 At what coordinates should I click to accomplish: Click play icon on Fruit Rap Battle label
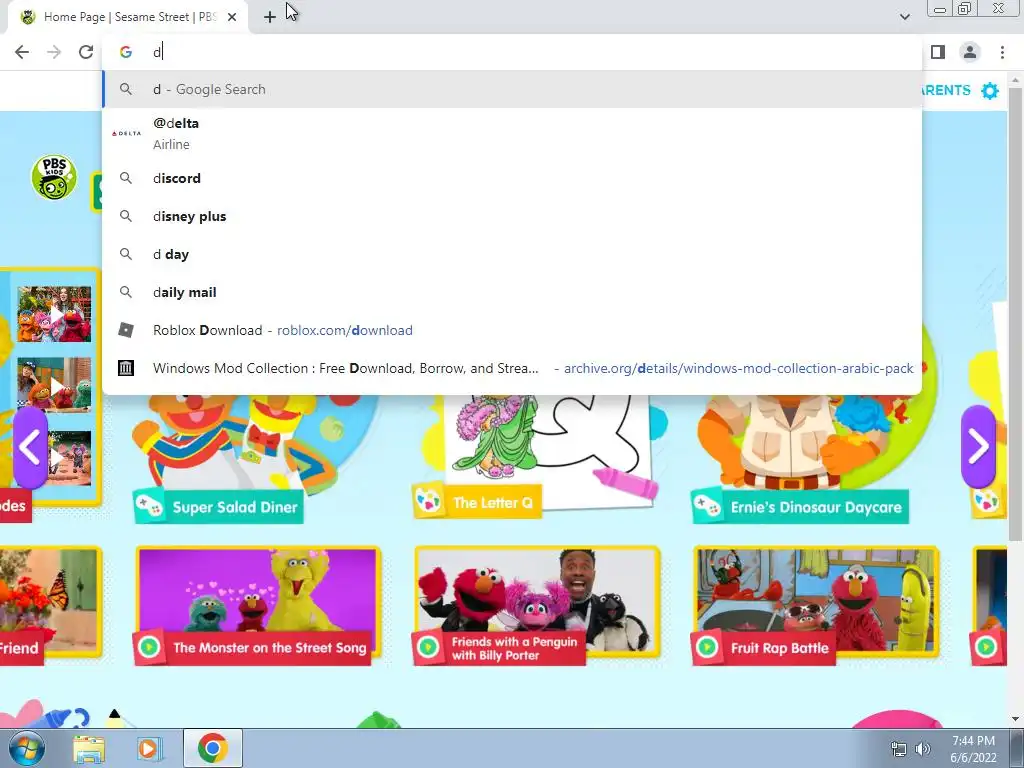[707, 647]
